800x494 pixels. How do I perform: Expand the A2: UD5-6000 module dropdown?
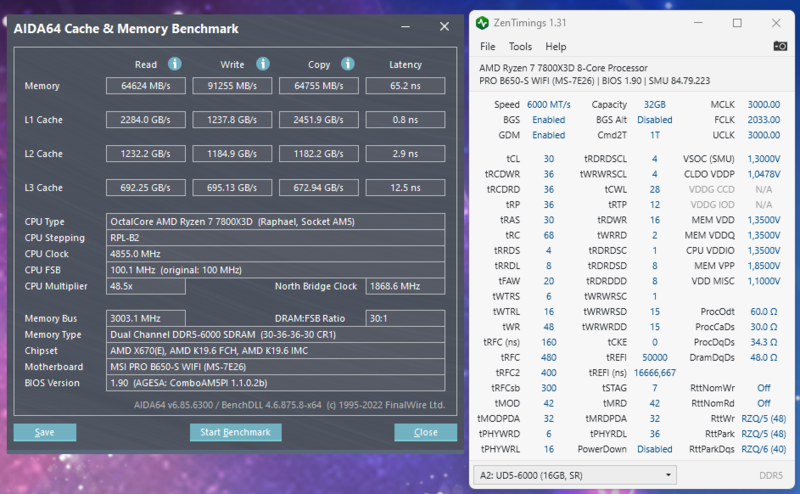click(x=575, y=475)
